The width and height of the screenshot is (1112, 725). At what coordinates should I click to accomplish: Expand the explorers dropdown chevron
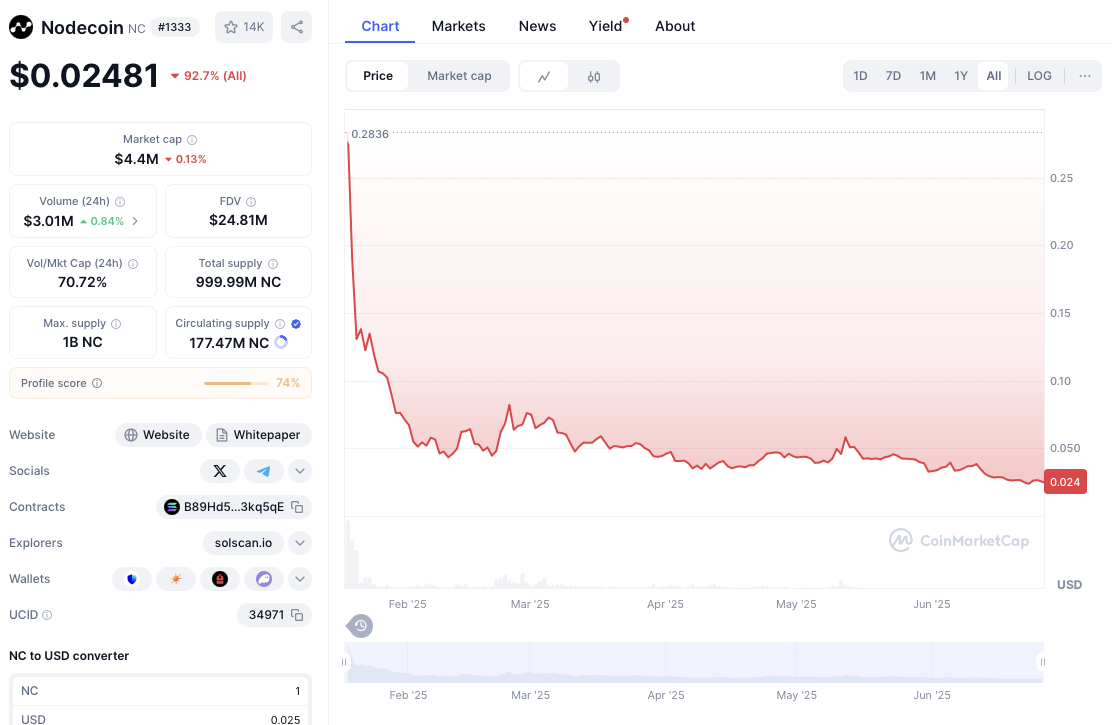point(300,543)
